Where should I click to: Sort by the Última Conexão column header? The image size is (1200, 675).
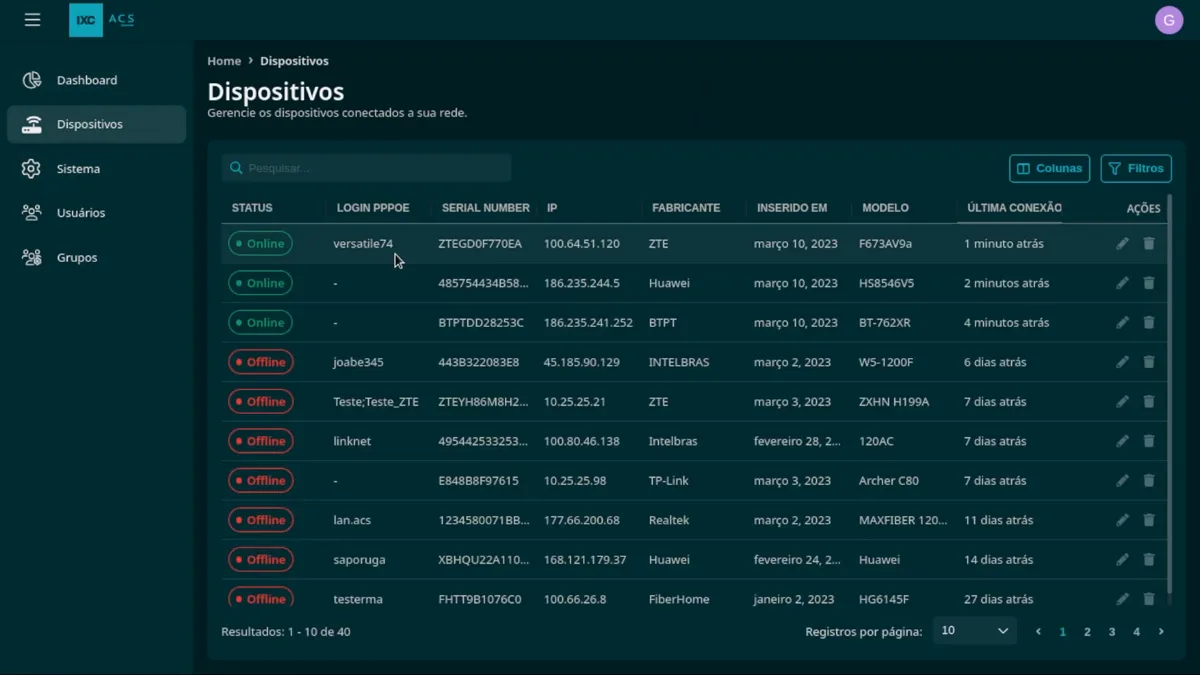coord(1014,208)
